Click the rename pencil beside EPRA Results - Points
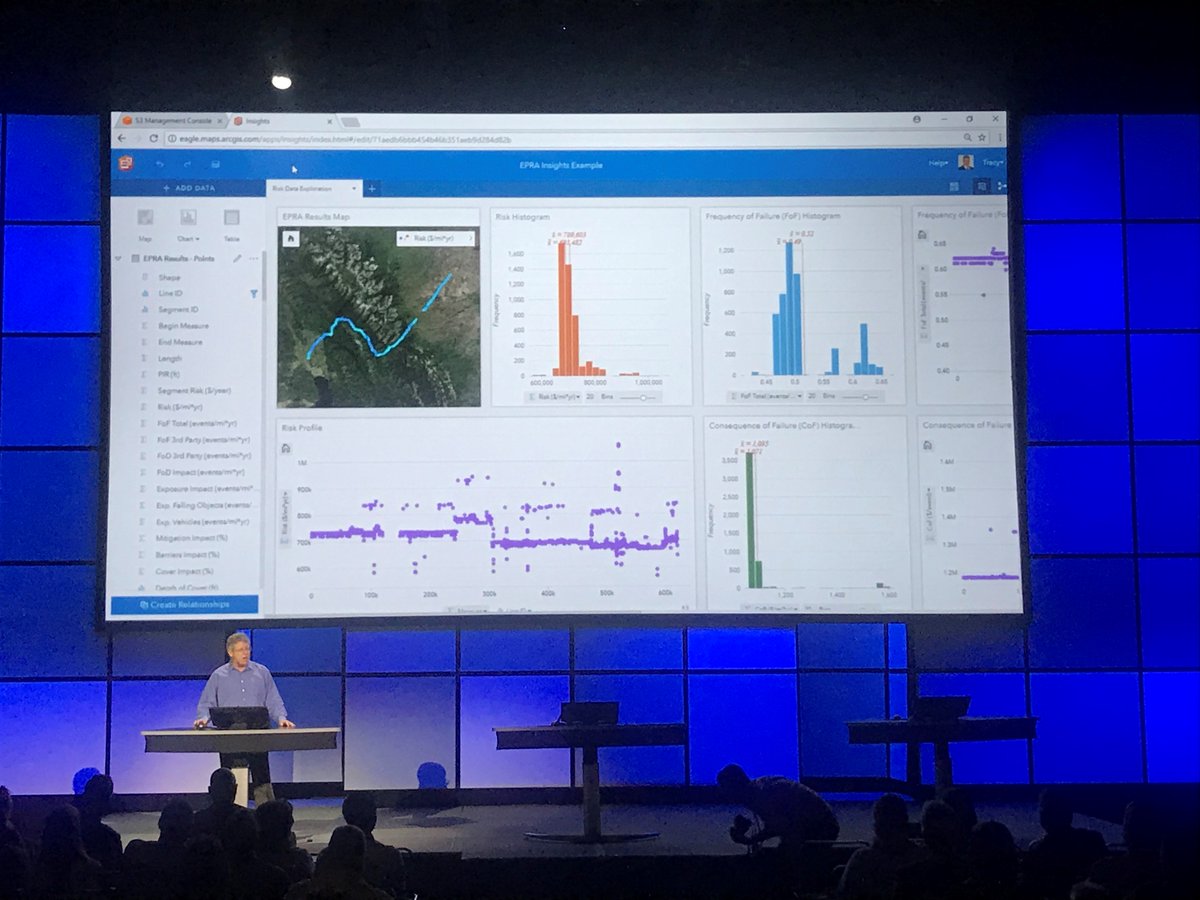Screen dimensions: 1200x900 pos(237,258)
